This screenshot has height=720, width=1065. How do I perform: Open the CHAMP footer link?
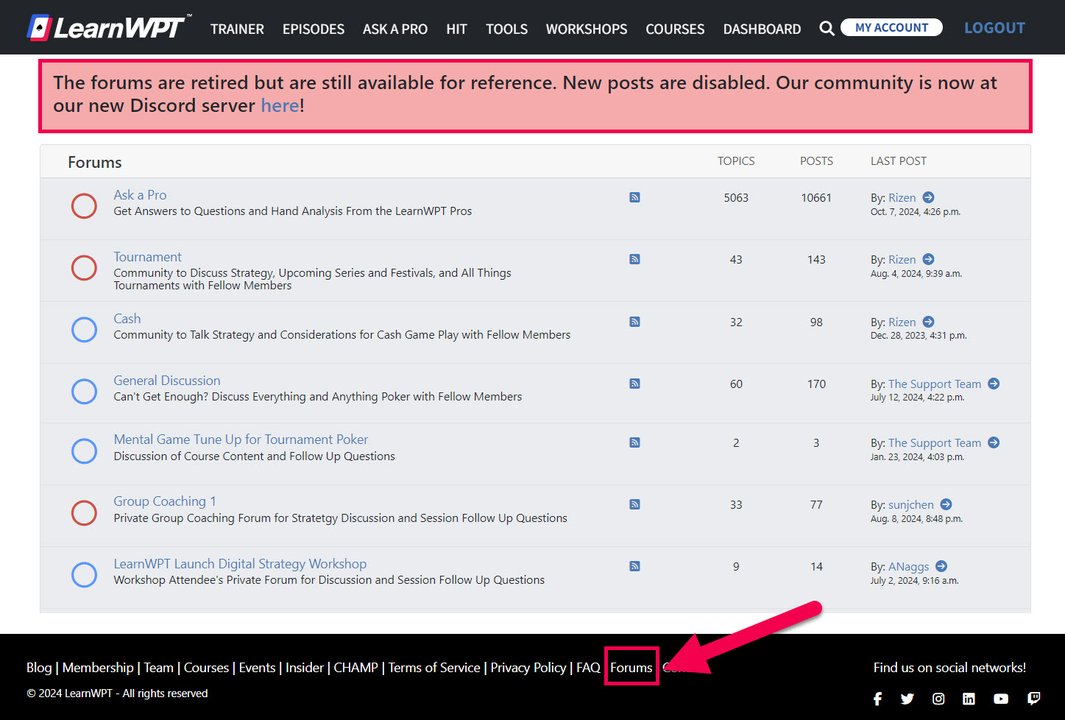pyautogui.click(x=356, y=668)
